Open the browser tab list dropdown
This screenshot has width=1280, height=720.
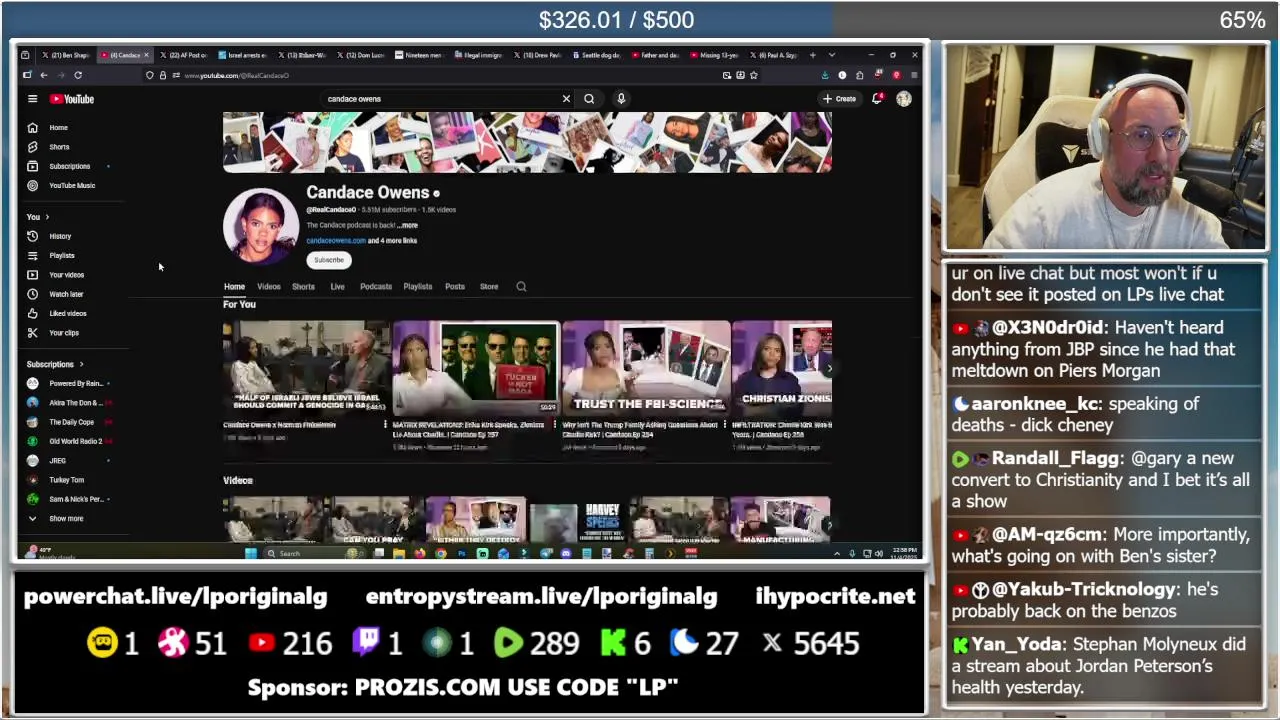(x=831, y=55)
